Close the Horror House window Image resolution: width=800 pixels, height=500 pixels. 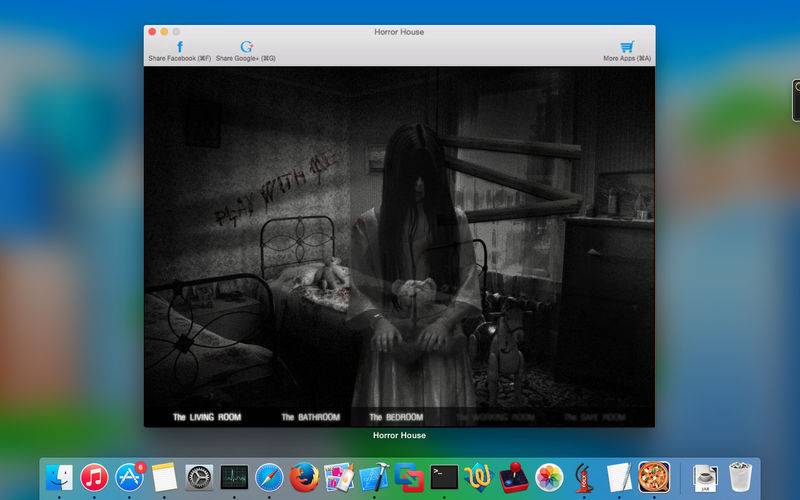click(152, 32)
